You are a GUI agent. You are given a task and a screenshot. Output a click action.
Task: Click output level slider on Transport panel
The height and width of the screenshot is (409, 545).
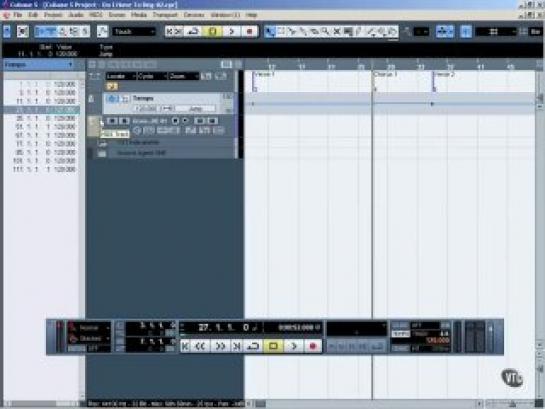(x=490, y=337)
